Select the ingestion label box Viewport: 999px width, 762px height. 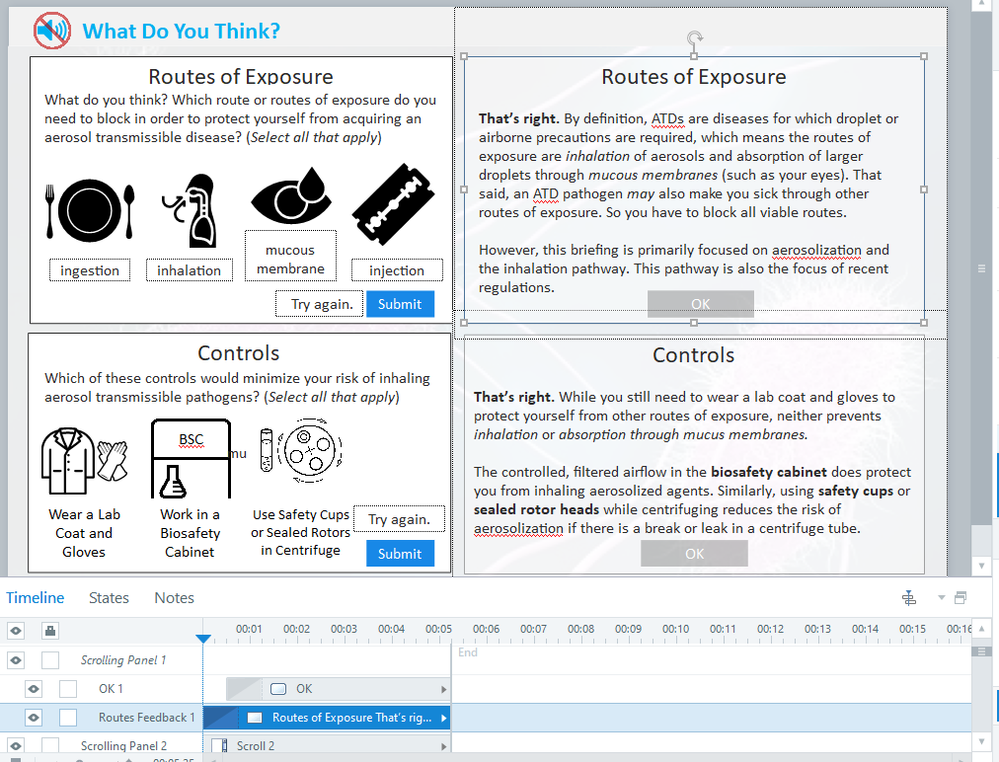click(90, 270)
